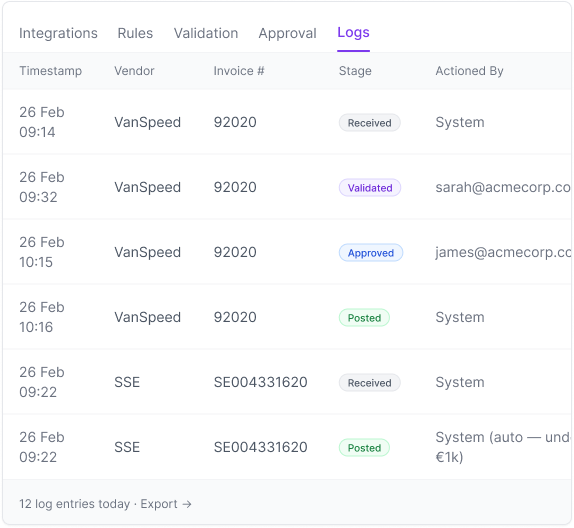
Task: Click the Actioned By column header
Action: tap(469, 71)
